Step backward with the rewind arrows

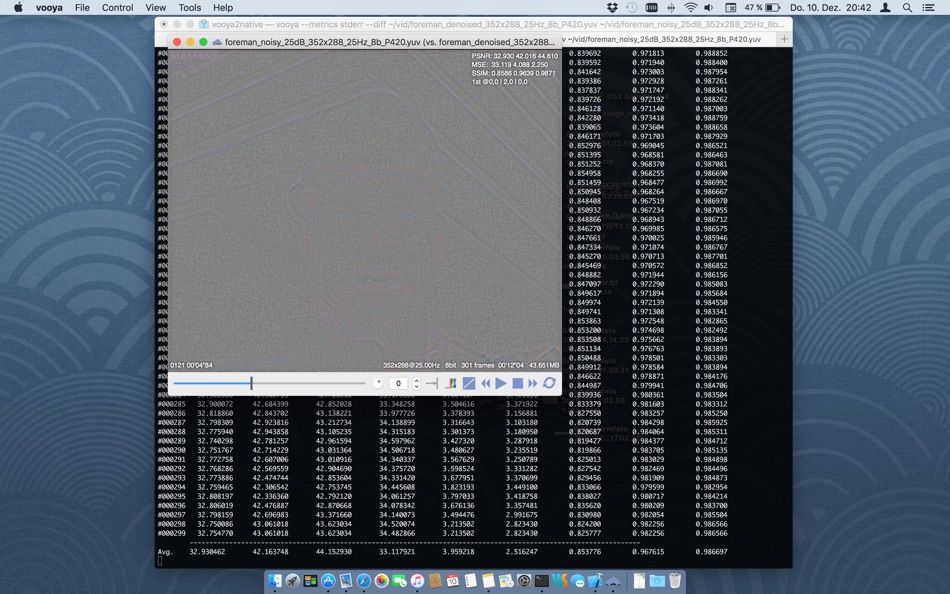pos(485,383)
